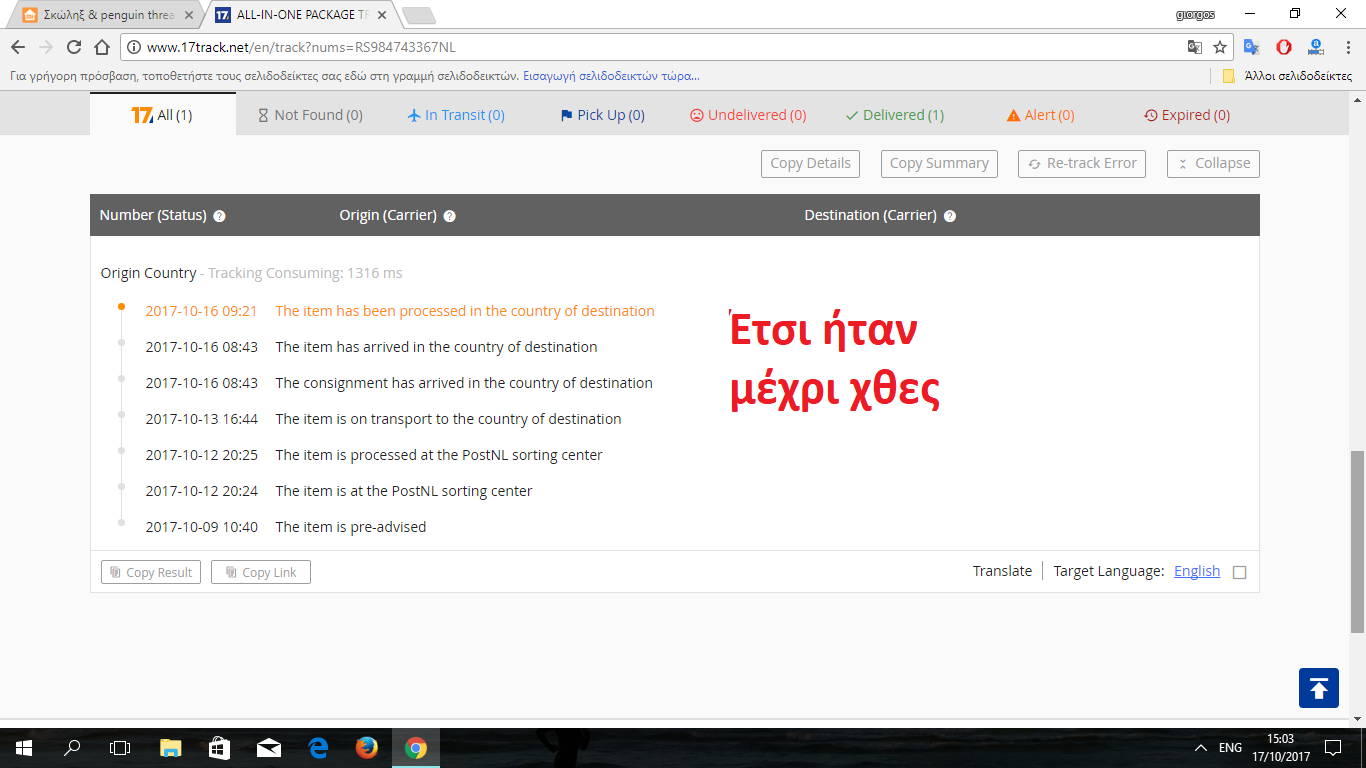Click the Copy Details button

tap(811, 164)
